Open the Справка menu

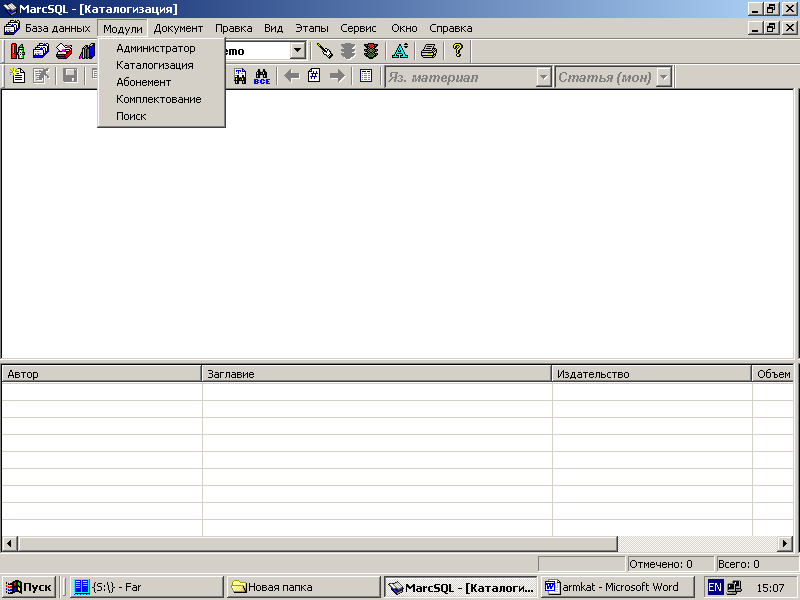click(451, 28)
